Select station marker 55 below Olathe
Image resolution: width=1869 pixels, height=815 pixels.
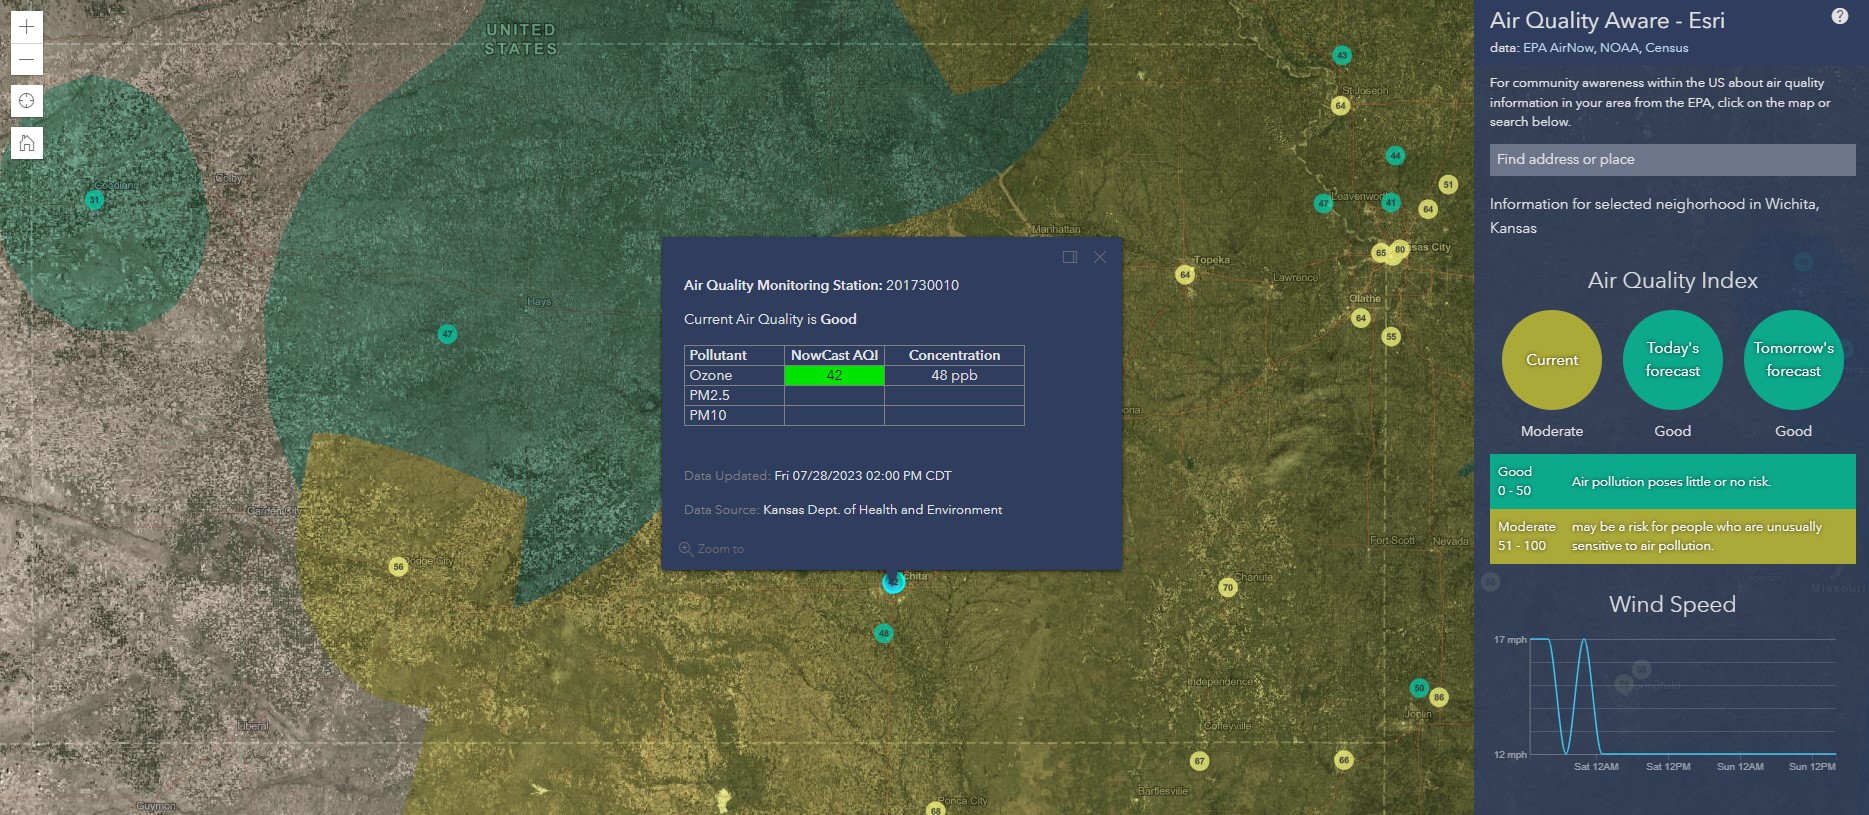1391,337
